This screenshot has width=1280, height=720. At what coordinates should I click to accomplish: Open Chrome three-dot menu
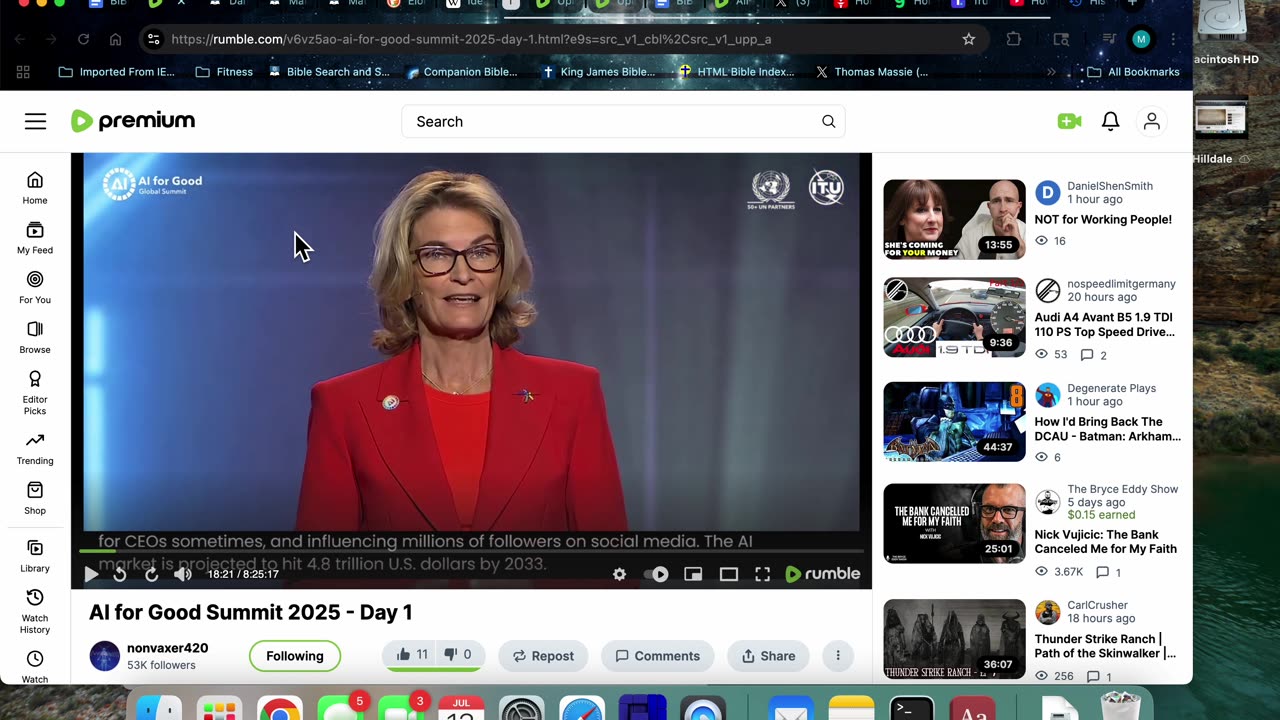click(x=1173, y=39)
